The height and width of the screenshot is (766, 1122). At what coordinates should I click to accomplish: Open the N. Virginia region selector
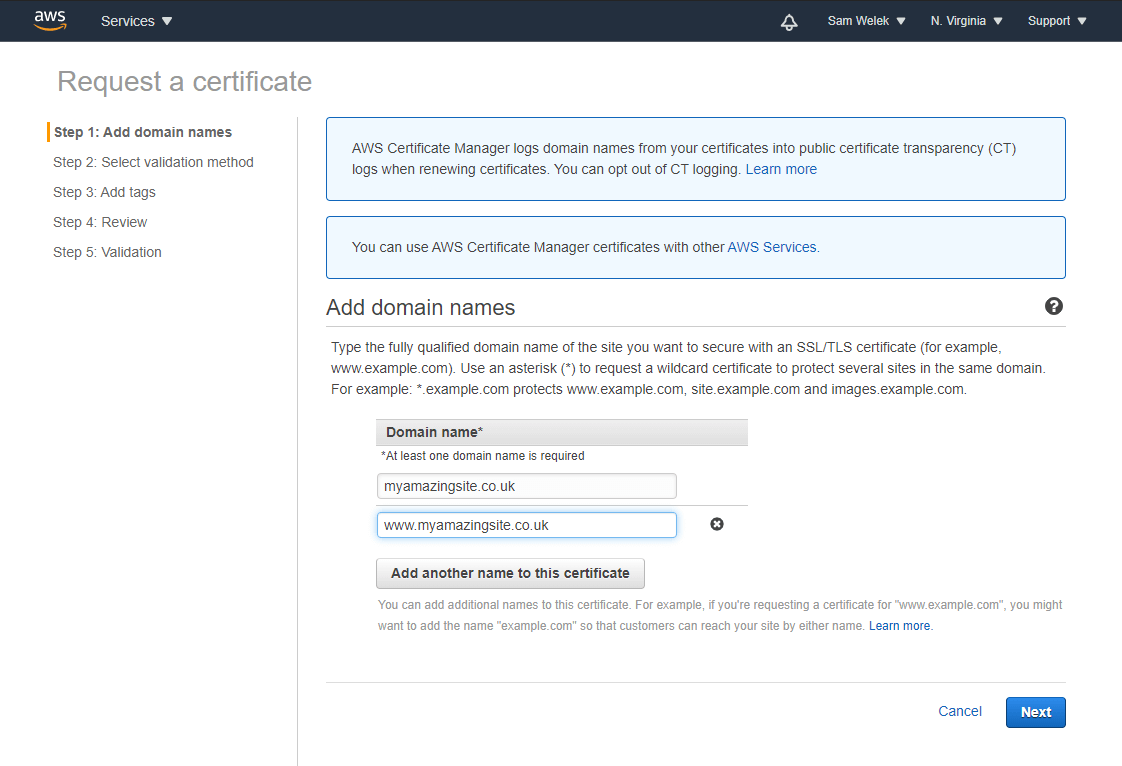966,21
